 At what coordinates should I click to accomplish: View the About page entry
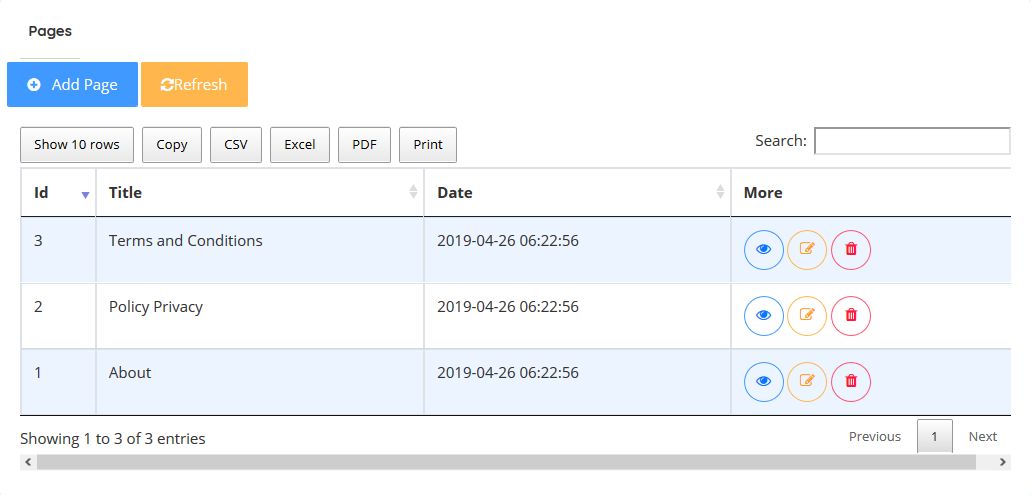764,382
